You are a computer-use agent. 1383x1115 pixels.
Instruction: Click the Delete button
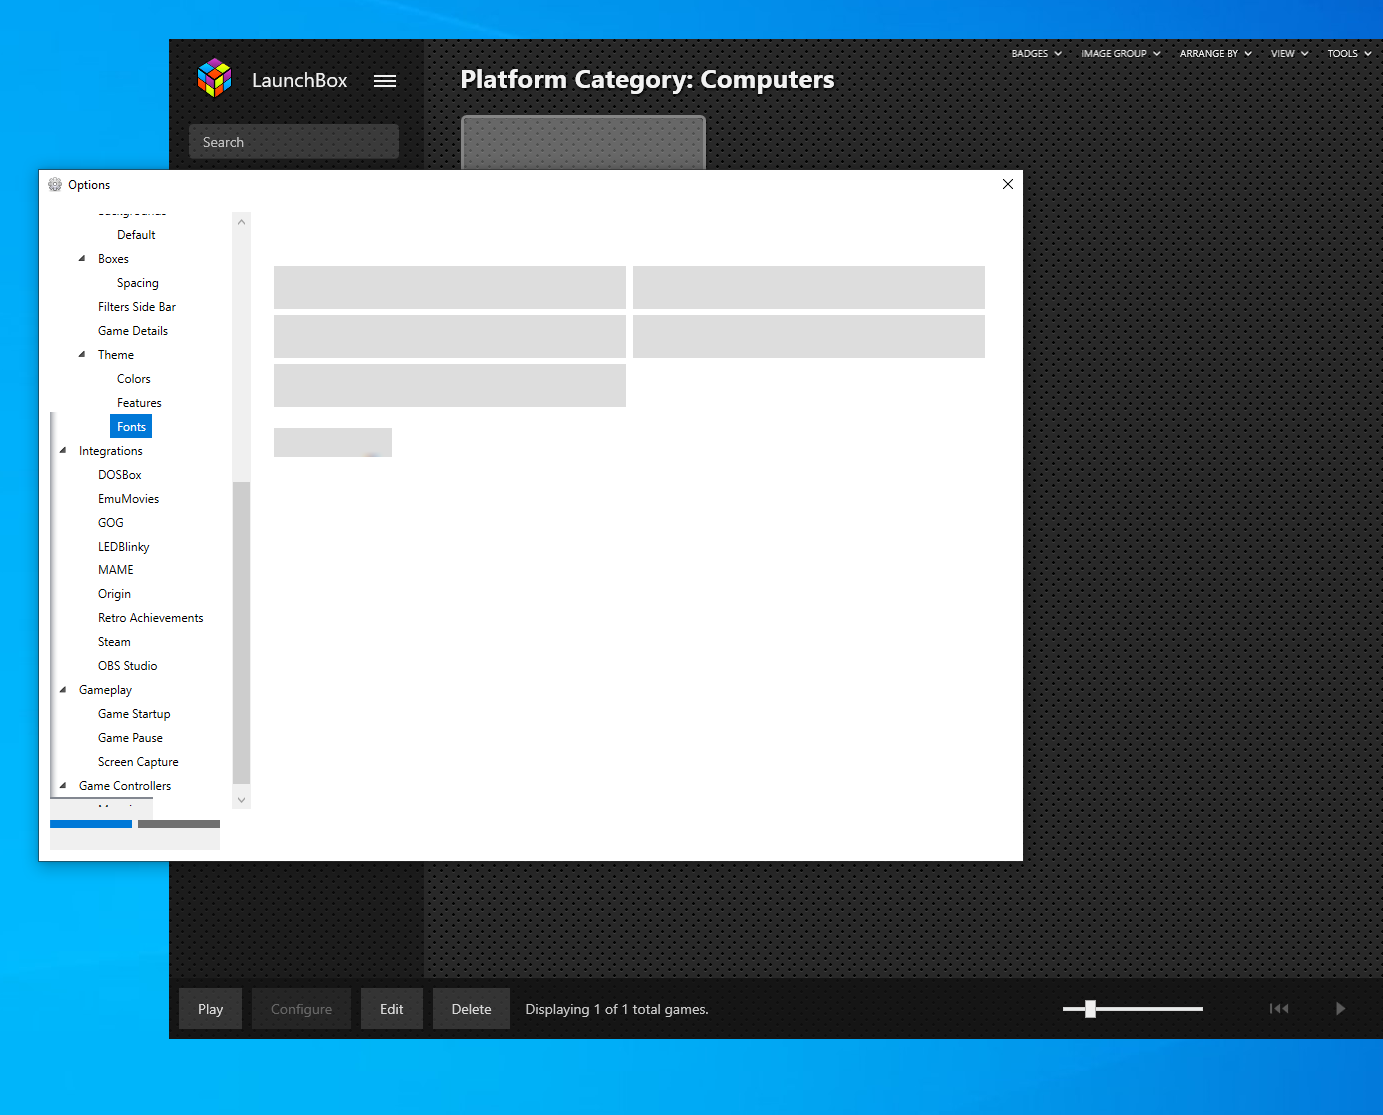pyautogui.click(x=471, y=1009)
